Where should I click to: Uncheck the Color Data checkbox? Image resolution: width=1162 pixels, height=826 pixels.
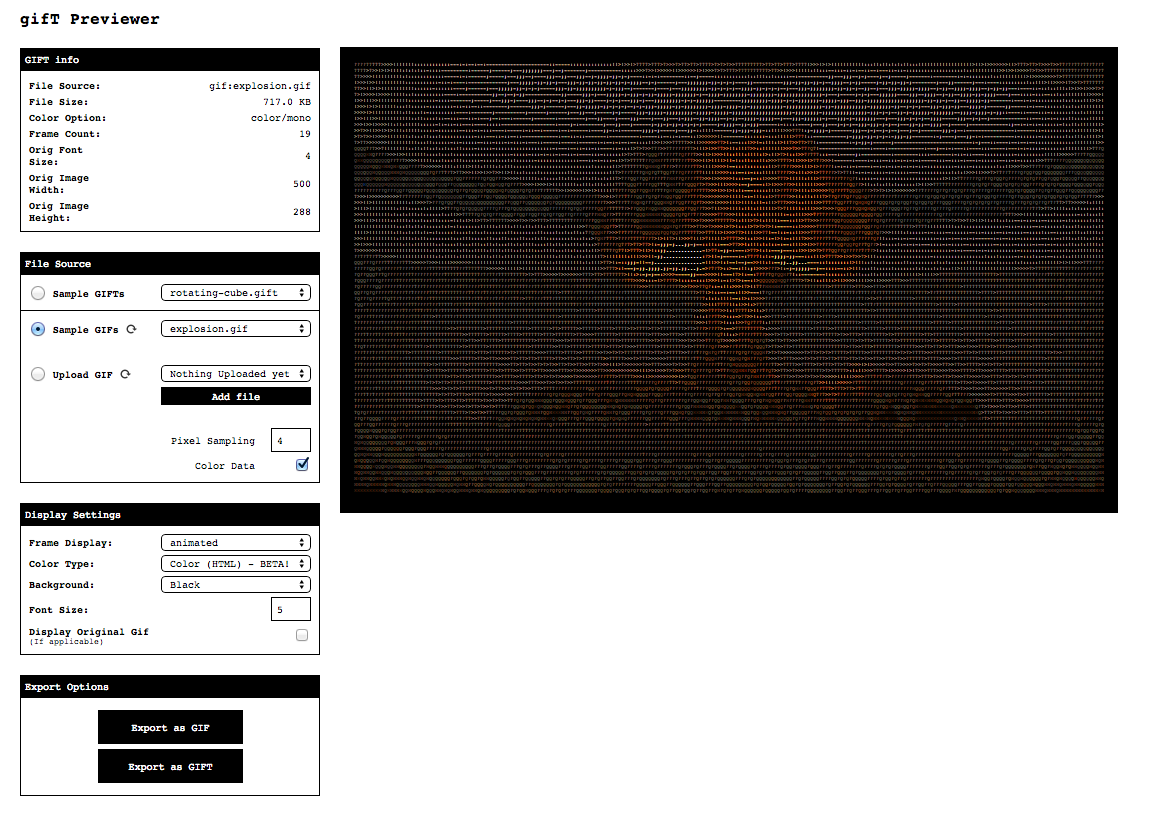point(302,465)
